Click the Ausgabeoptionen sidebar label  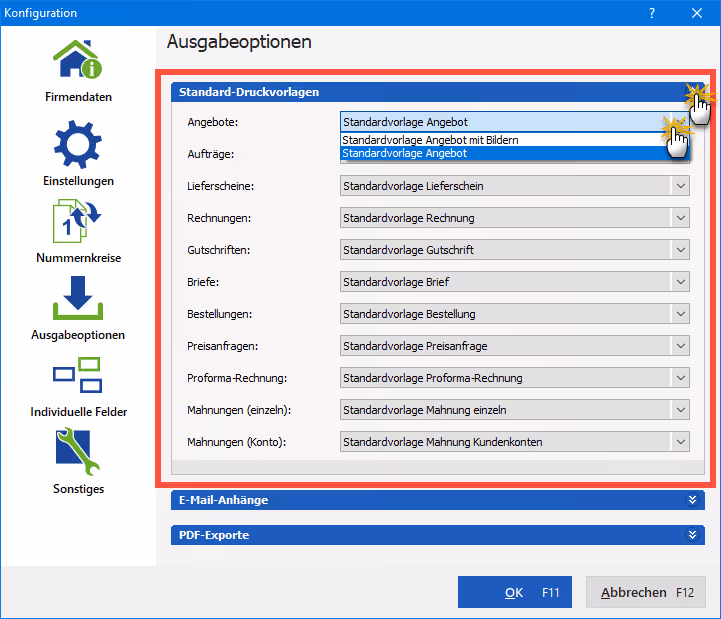(78, 335)
